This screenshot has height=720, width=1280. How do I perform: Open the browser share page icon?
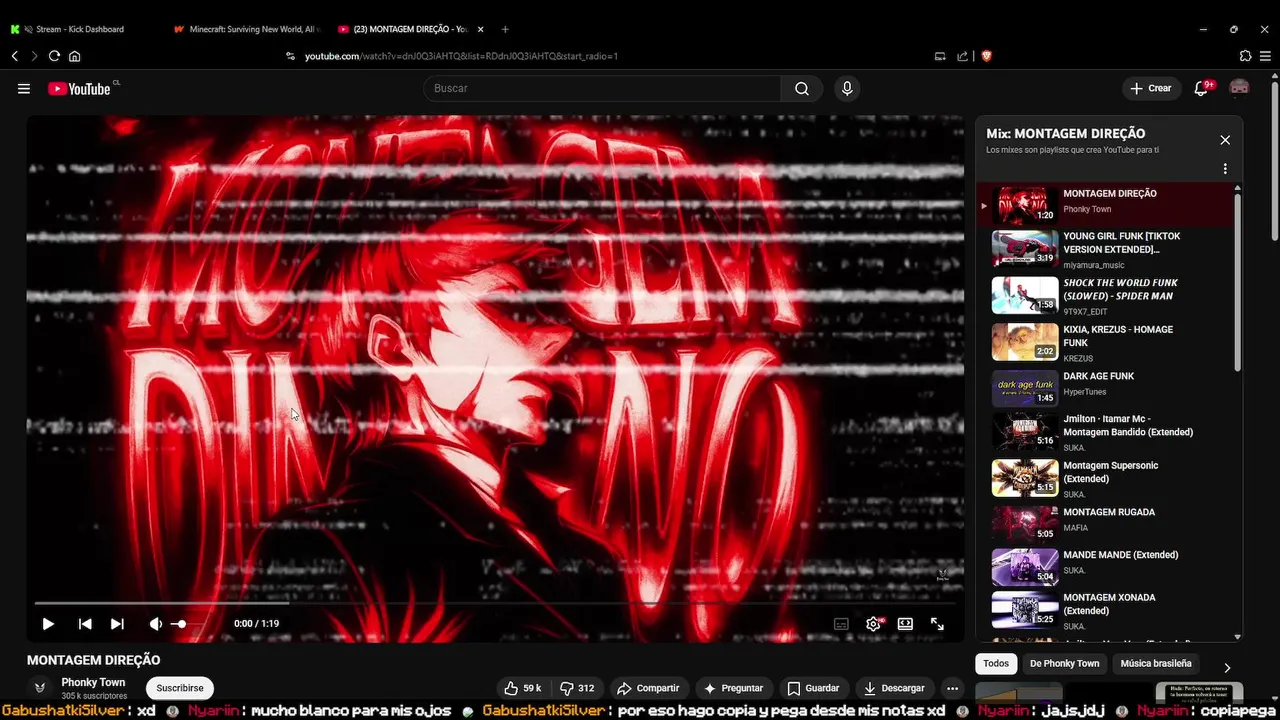pos(963,56)
